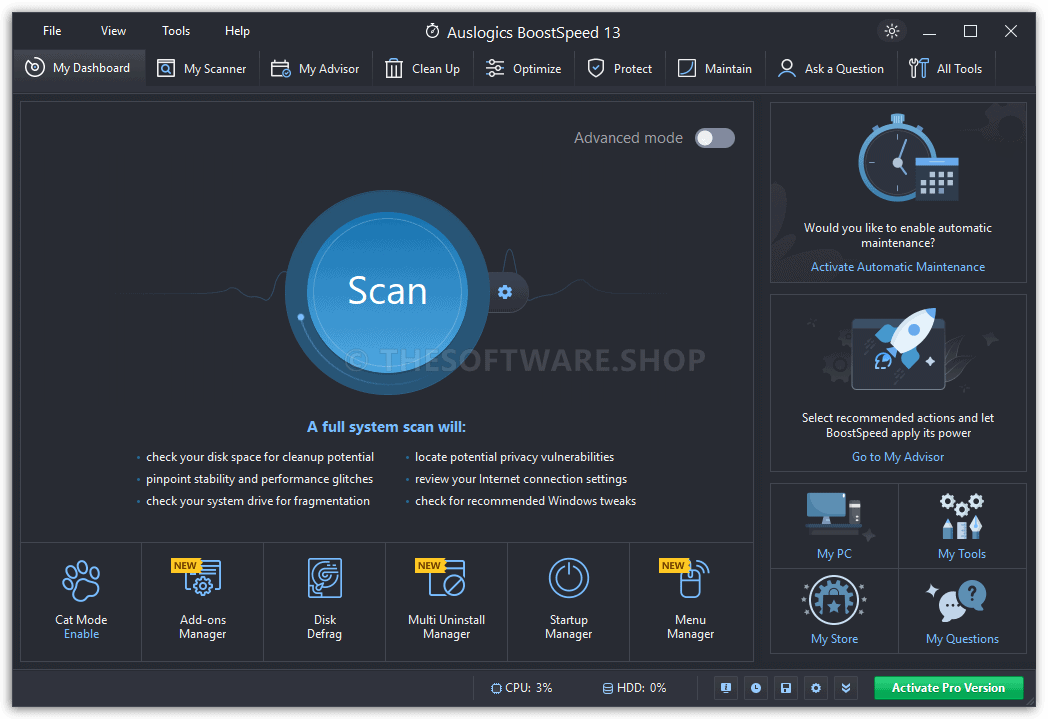
Task: Click the 'A full system scan will:' heading
Action: coord(386,427)
